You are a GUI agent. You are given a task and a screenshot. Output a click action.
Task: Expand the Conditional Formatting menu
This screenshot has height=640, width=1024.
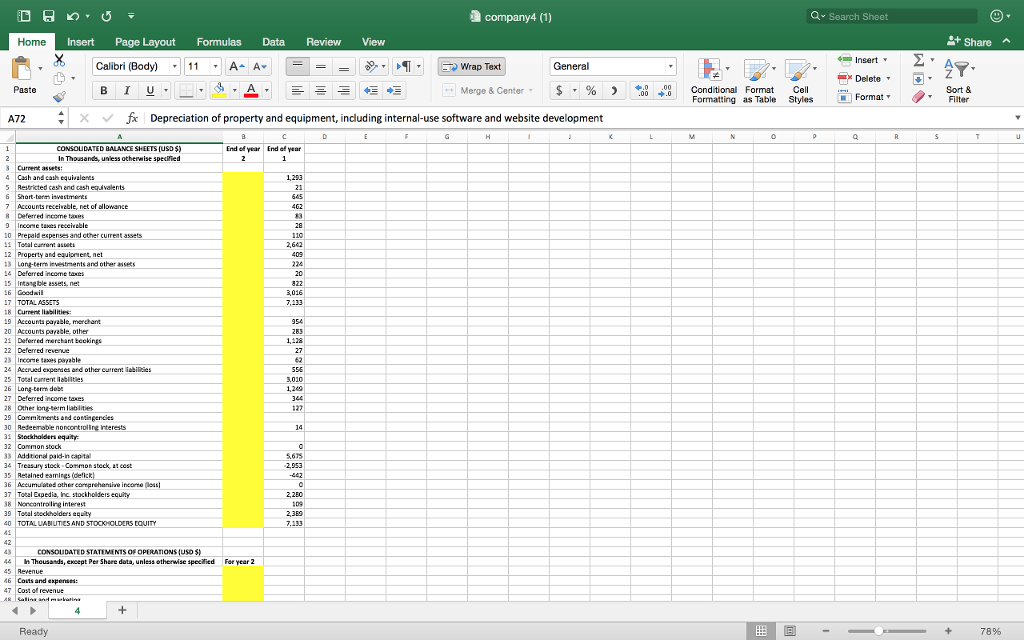pos(728,69)
